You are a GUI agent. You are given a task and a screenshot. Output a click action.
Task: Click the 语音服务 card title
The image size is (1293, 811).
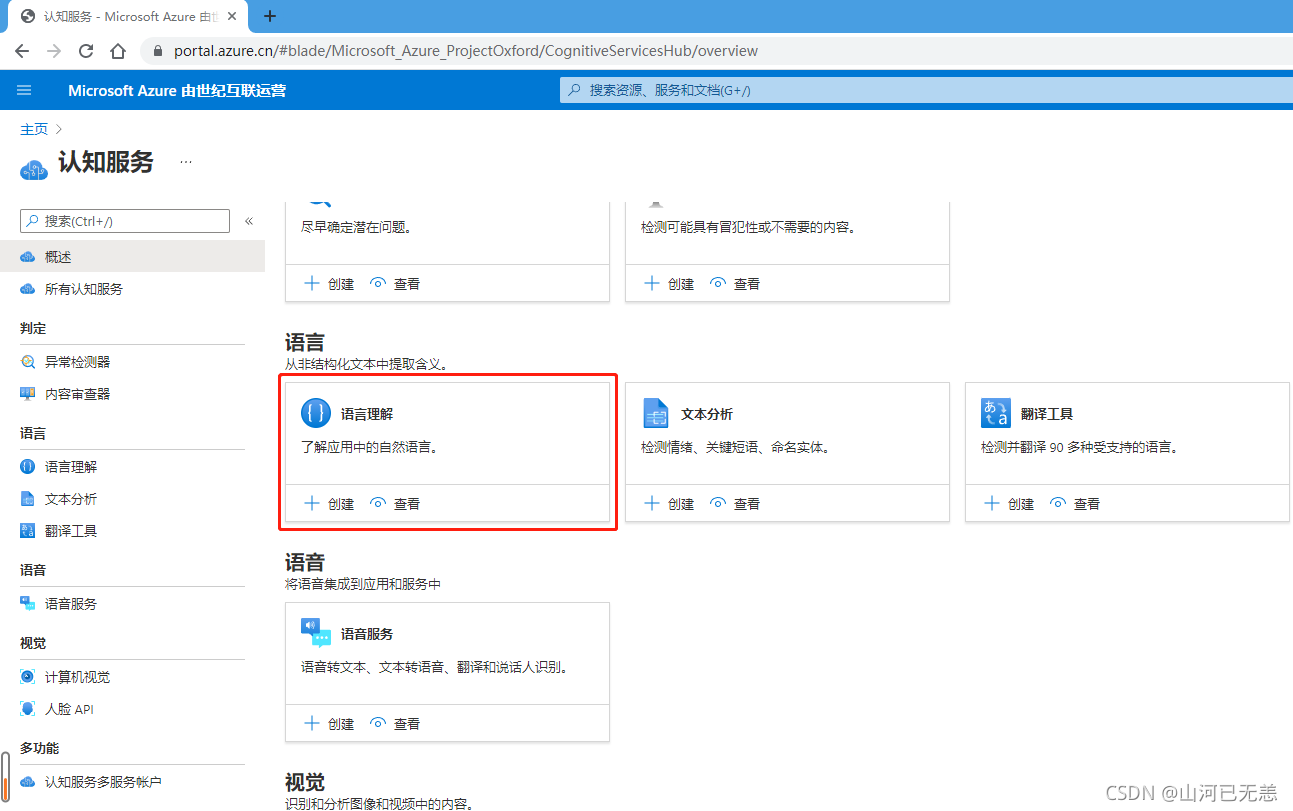367,634
